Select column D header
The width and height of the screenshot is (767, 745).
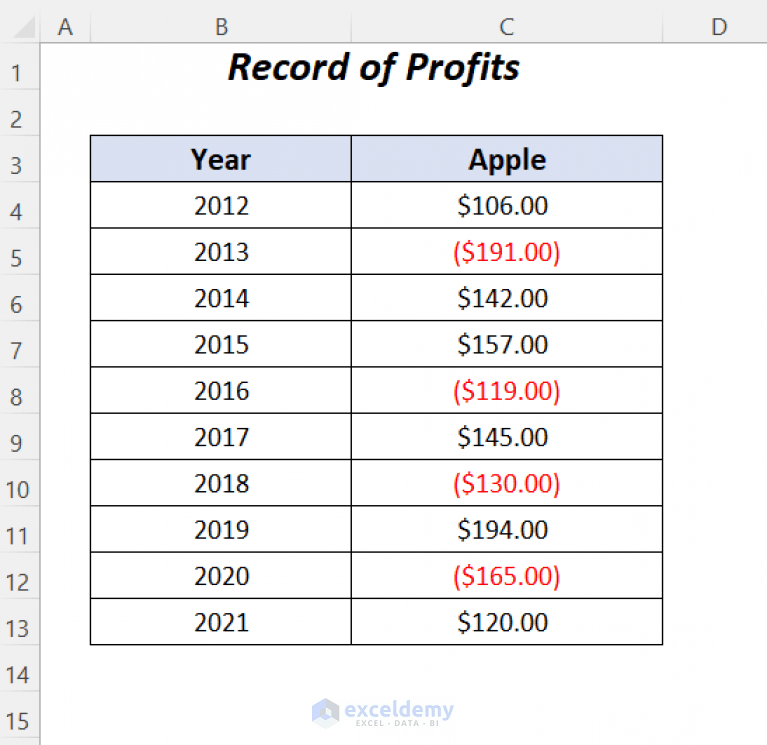[x=715, y=27]
